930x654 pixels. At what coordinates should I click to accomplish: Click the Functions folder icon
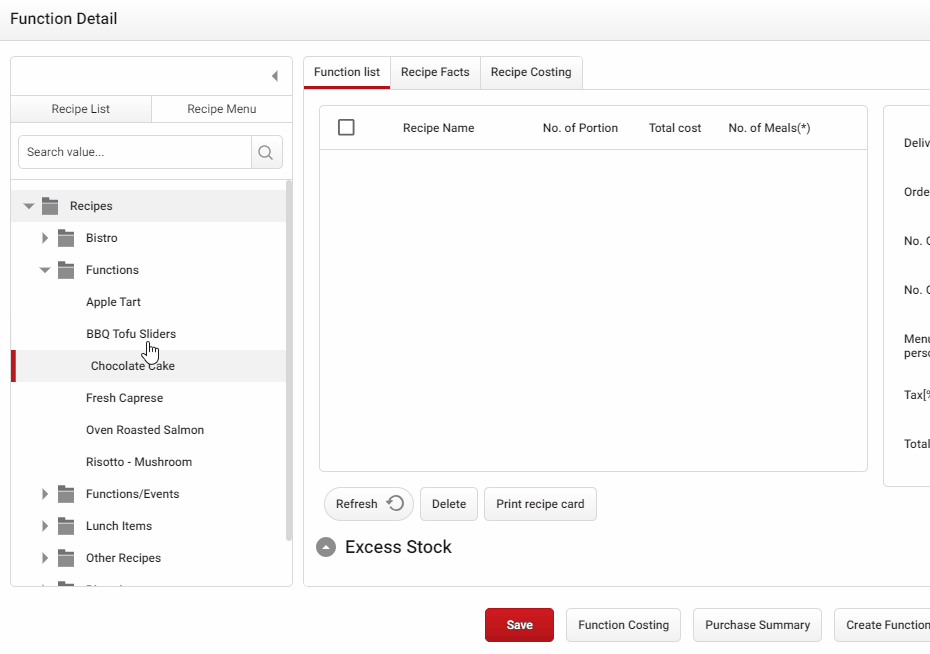point(66,270)
